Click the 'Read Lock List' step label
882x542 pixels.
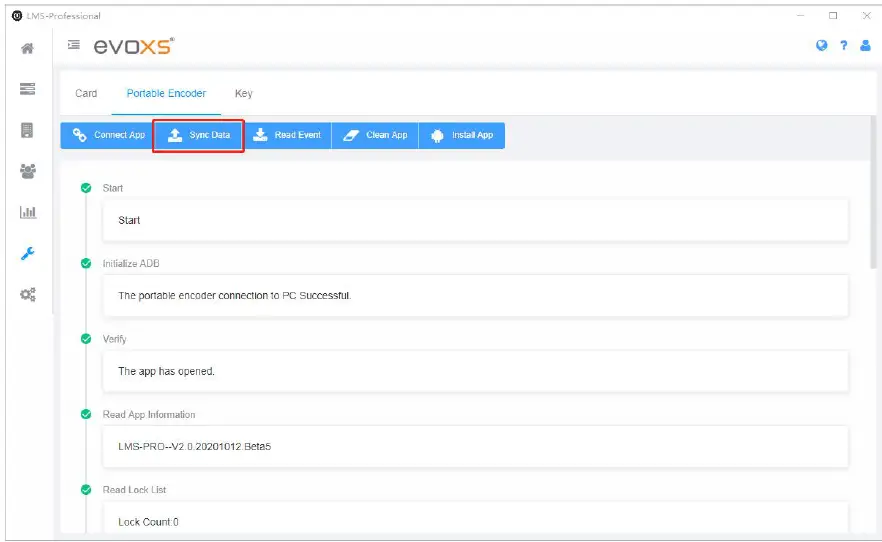[x=134, y=490]
